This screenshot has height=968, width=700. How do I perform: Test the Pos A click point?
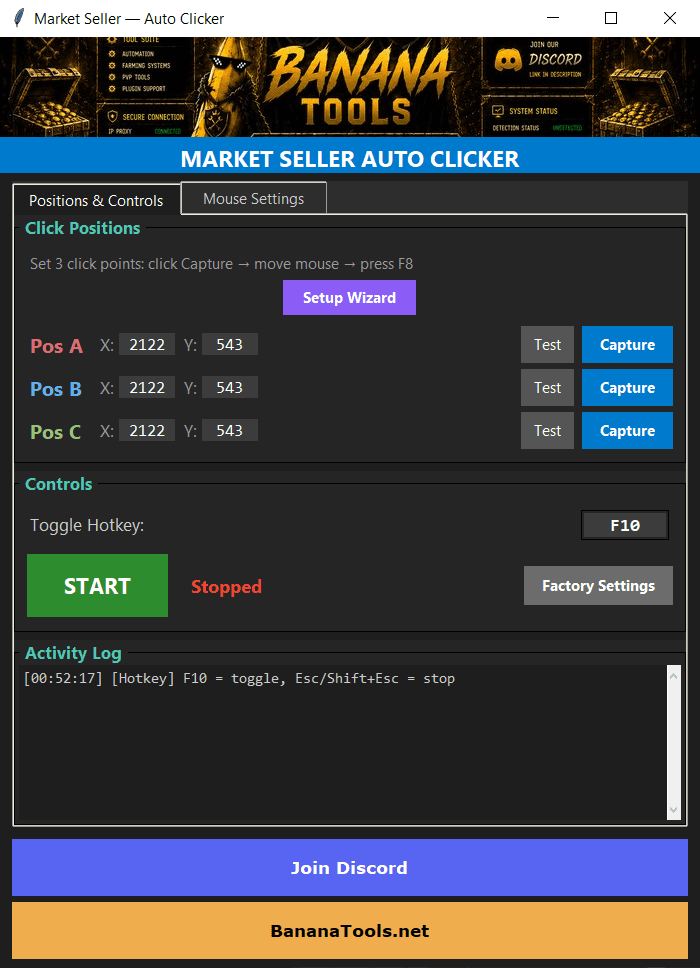[548, 344]
